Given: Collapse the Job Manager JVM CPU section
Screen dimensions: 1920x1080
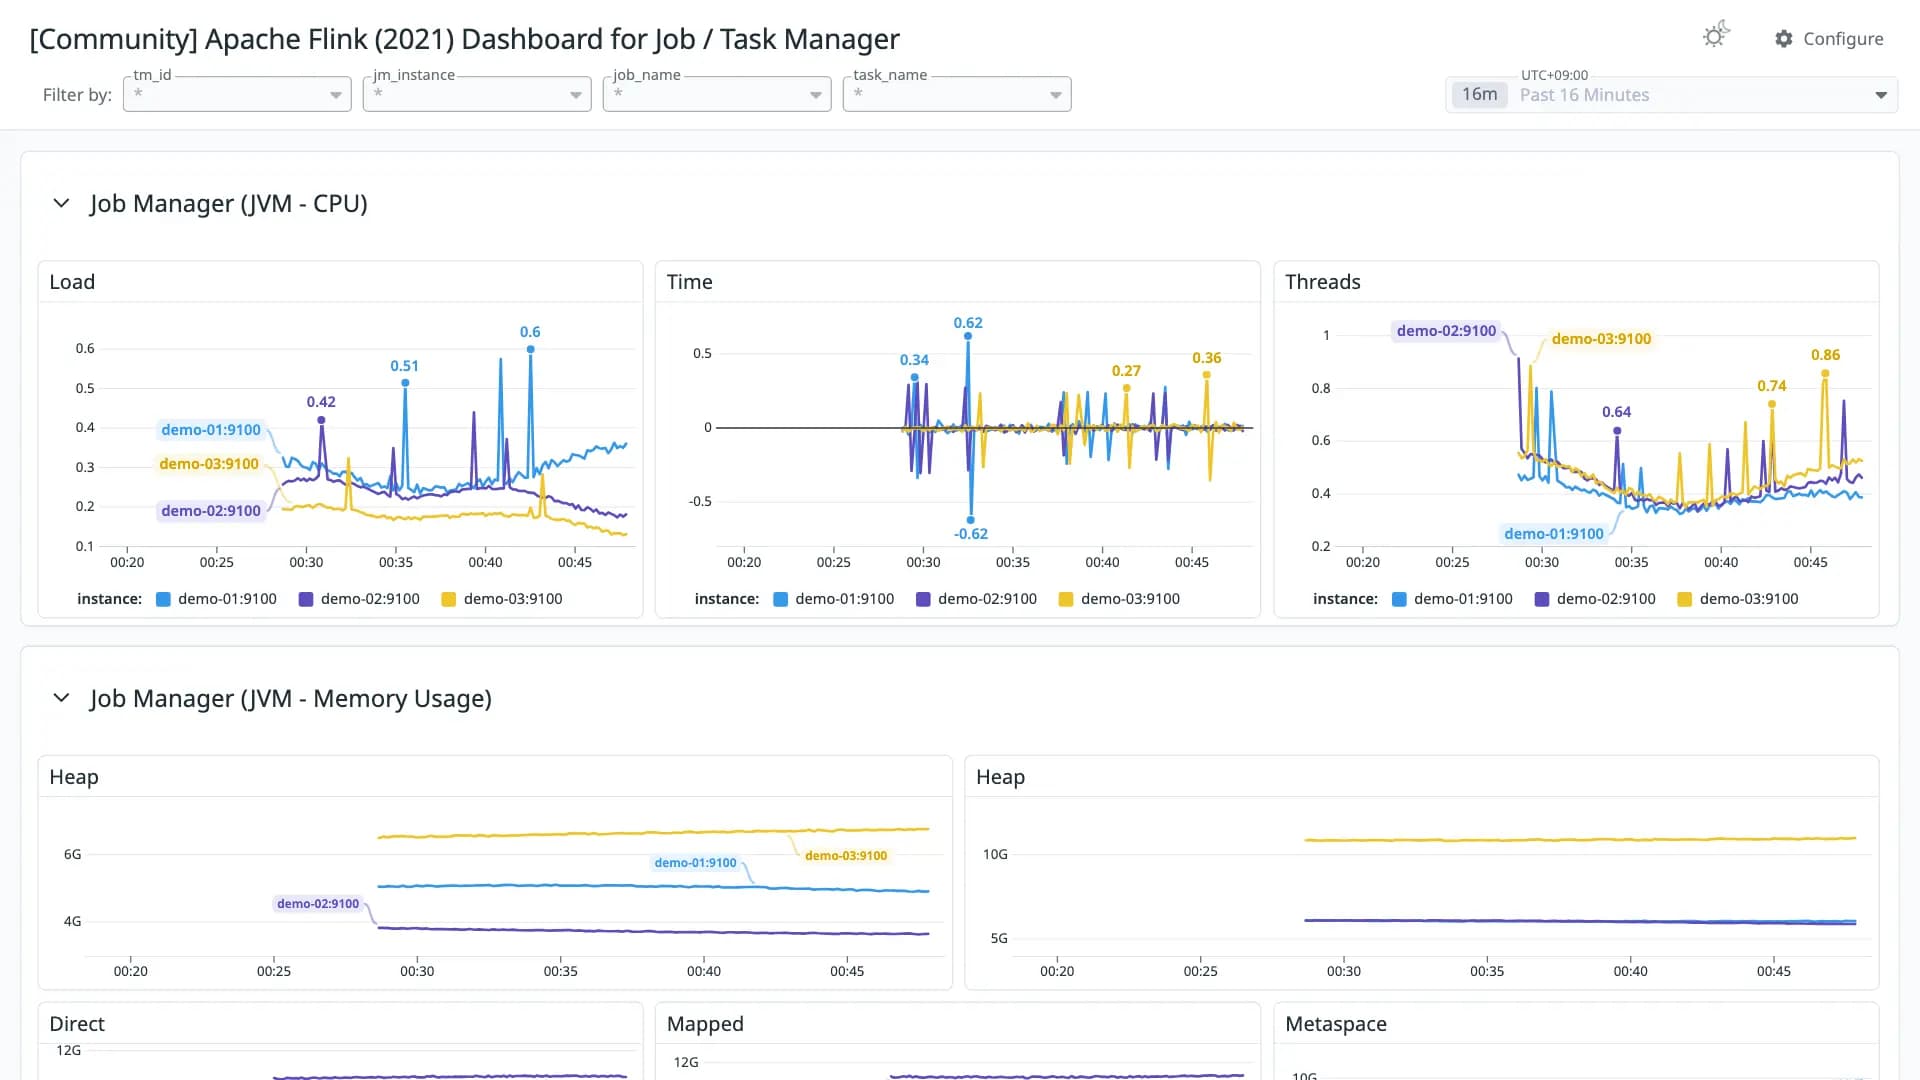Looking at the screenshot, I should [61, 203].
